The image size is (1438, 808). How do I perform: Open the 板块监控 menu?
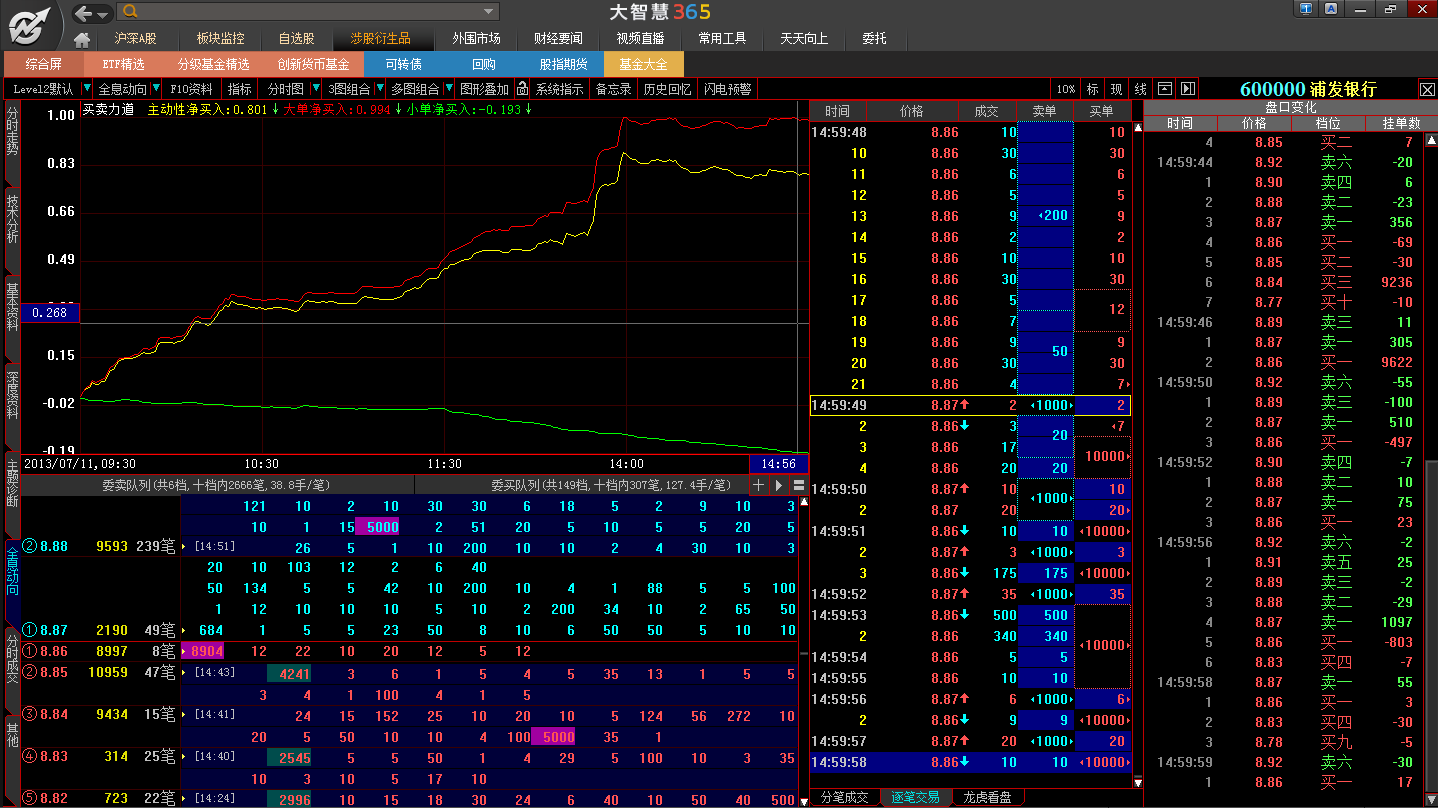(220, 39)
